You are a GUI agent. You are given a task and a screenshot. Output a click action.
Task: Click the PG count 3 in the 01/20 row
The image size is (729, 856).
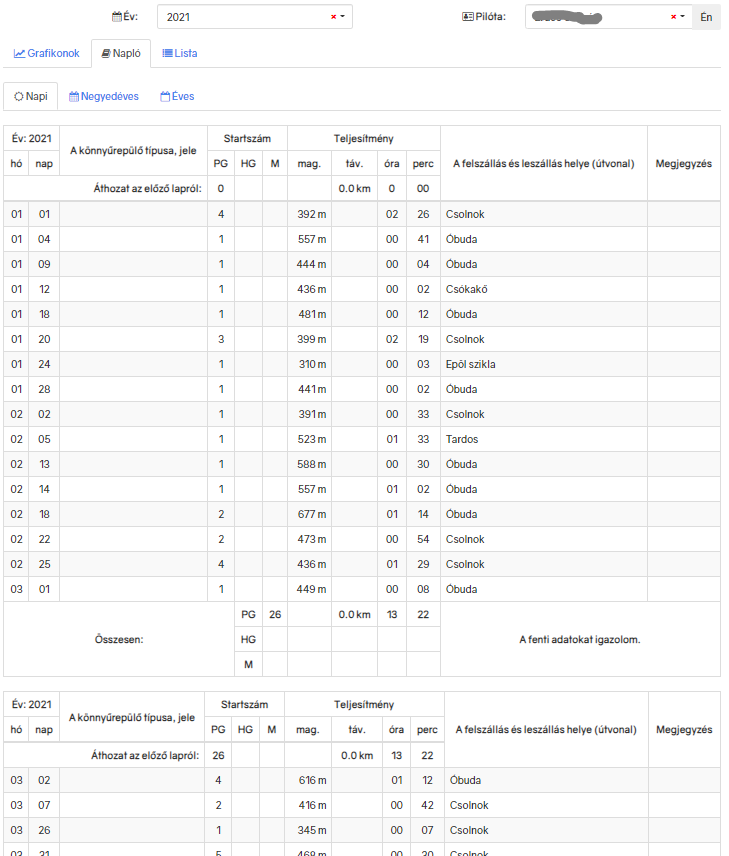coord(220,339)
